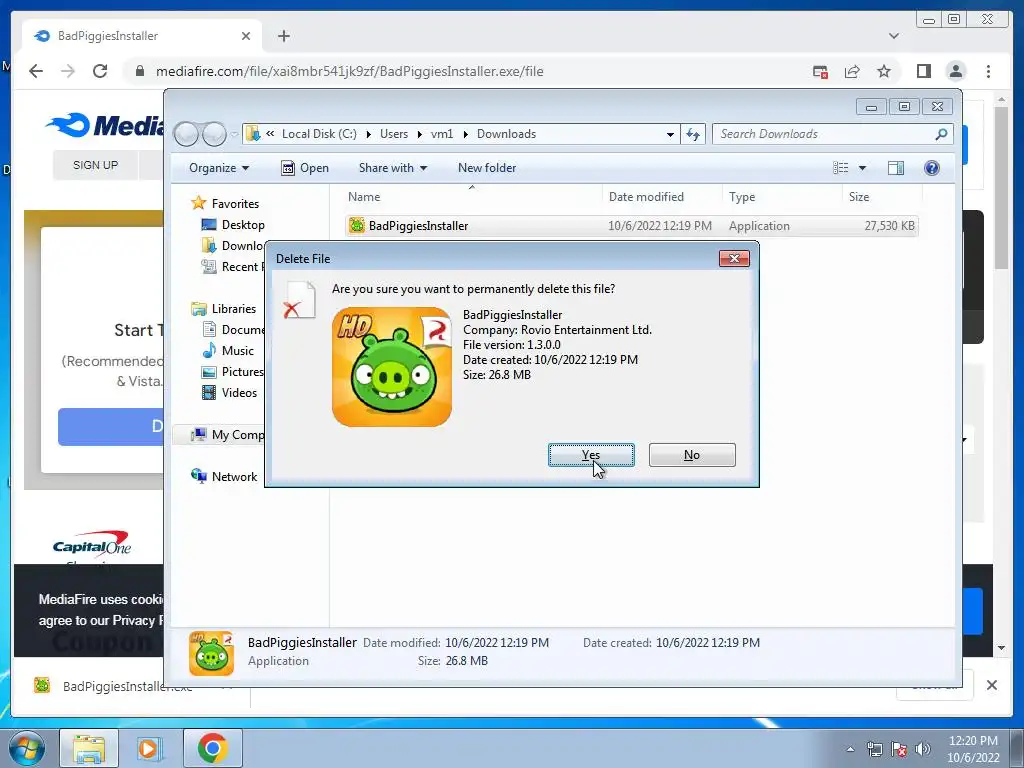The height and width of the screenshot is (768, 1024).
Task: Open Chrome profile avatar menu
Action: click(956, 71)
